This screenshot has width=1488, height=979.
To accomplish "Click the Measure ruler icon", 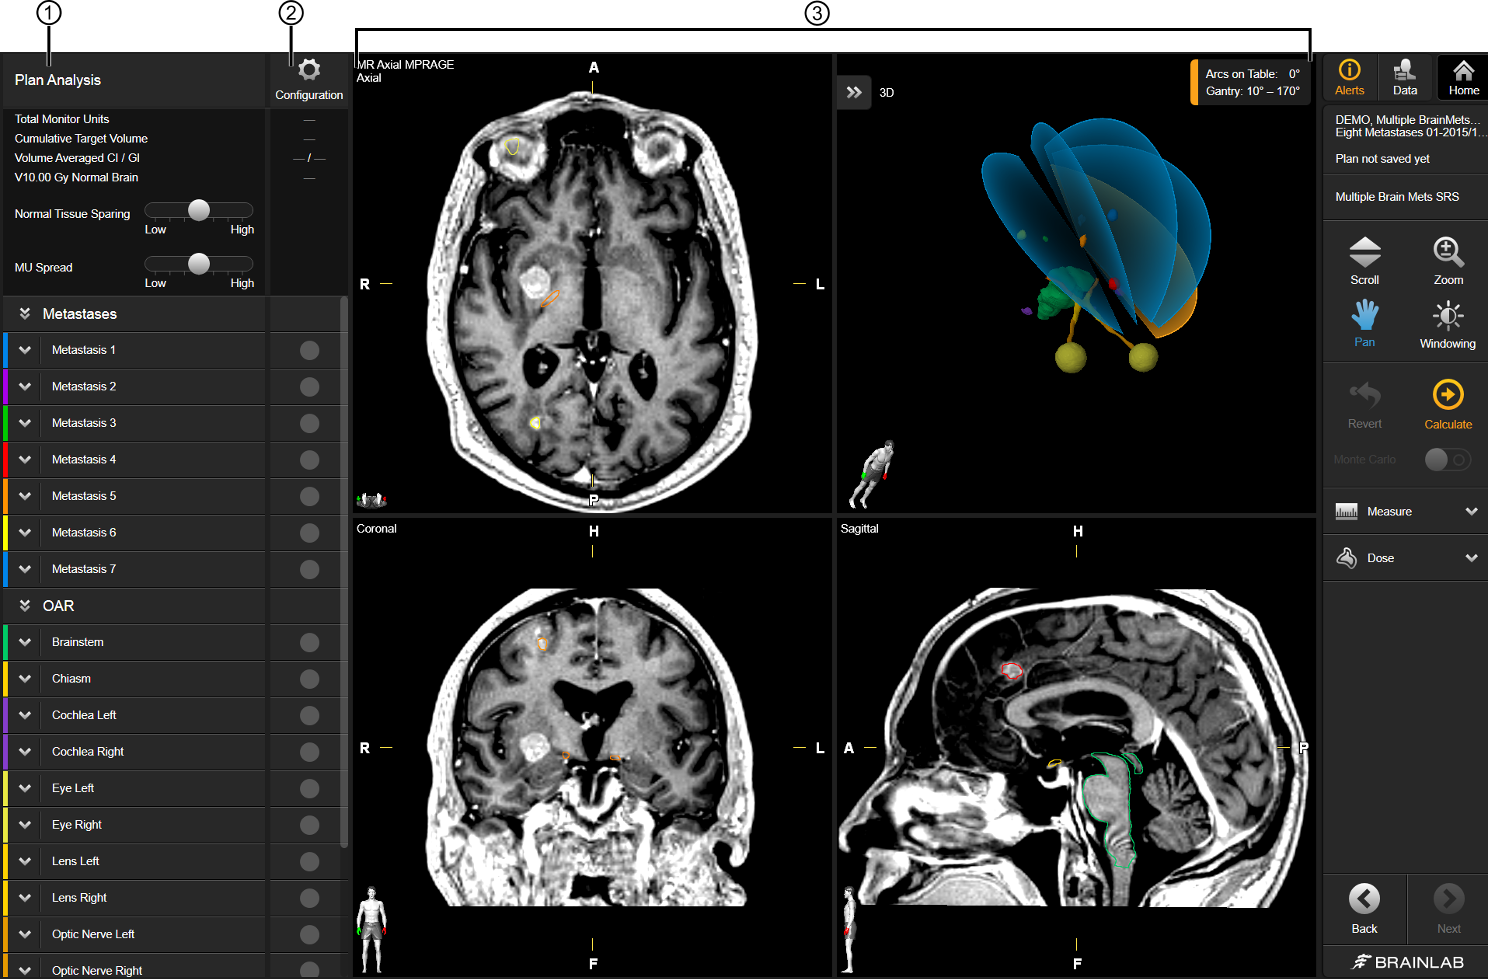I will [x=1346, y=511].
